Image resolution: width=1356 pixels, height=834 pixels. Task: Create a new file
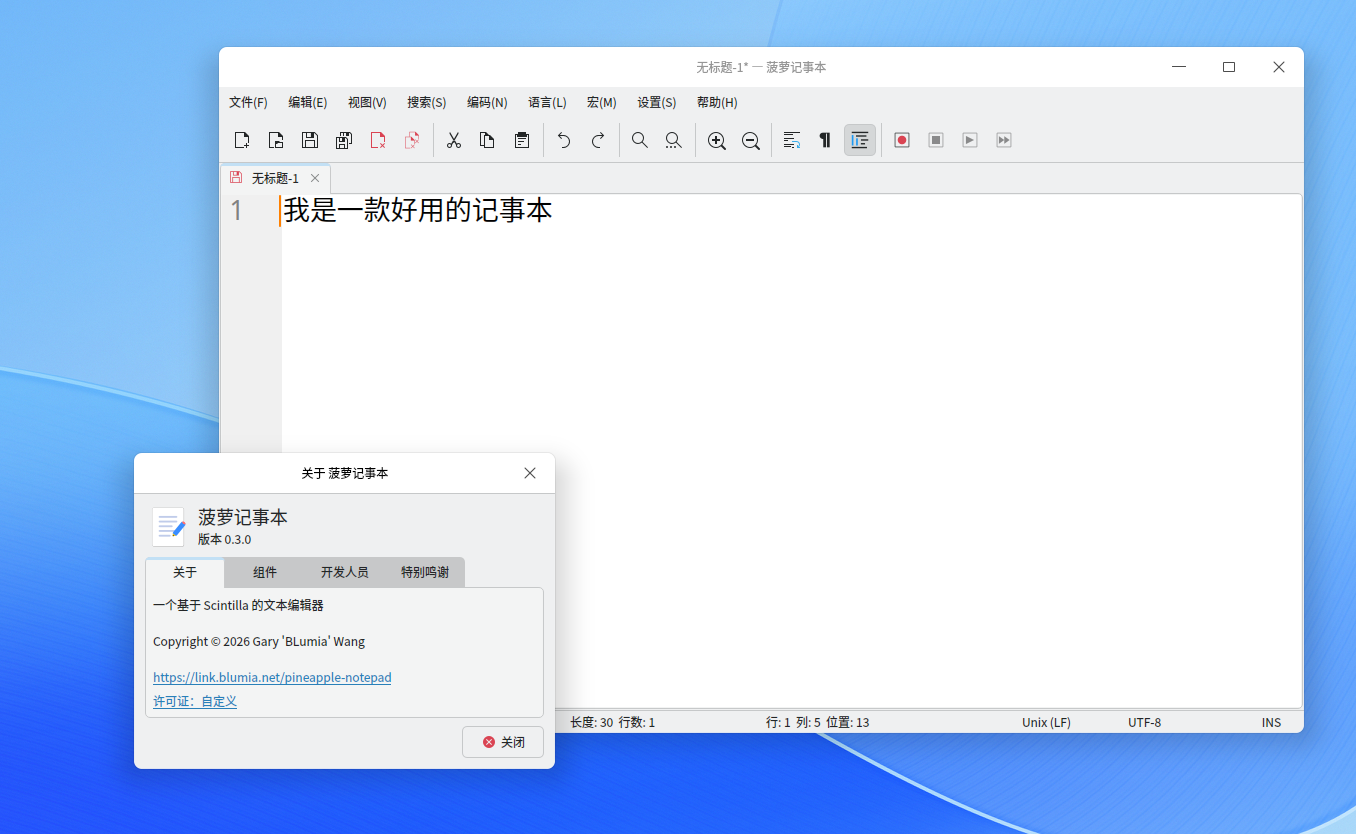click(242, 140)
